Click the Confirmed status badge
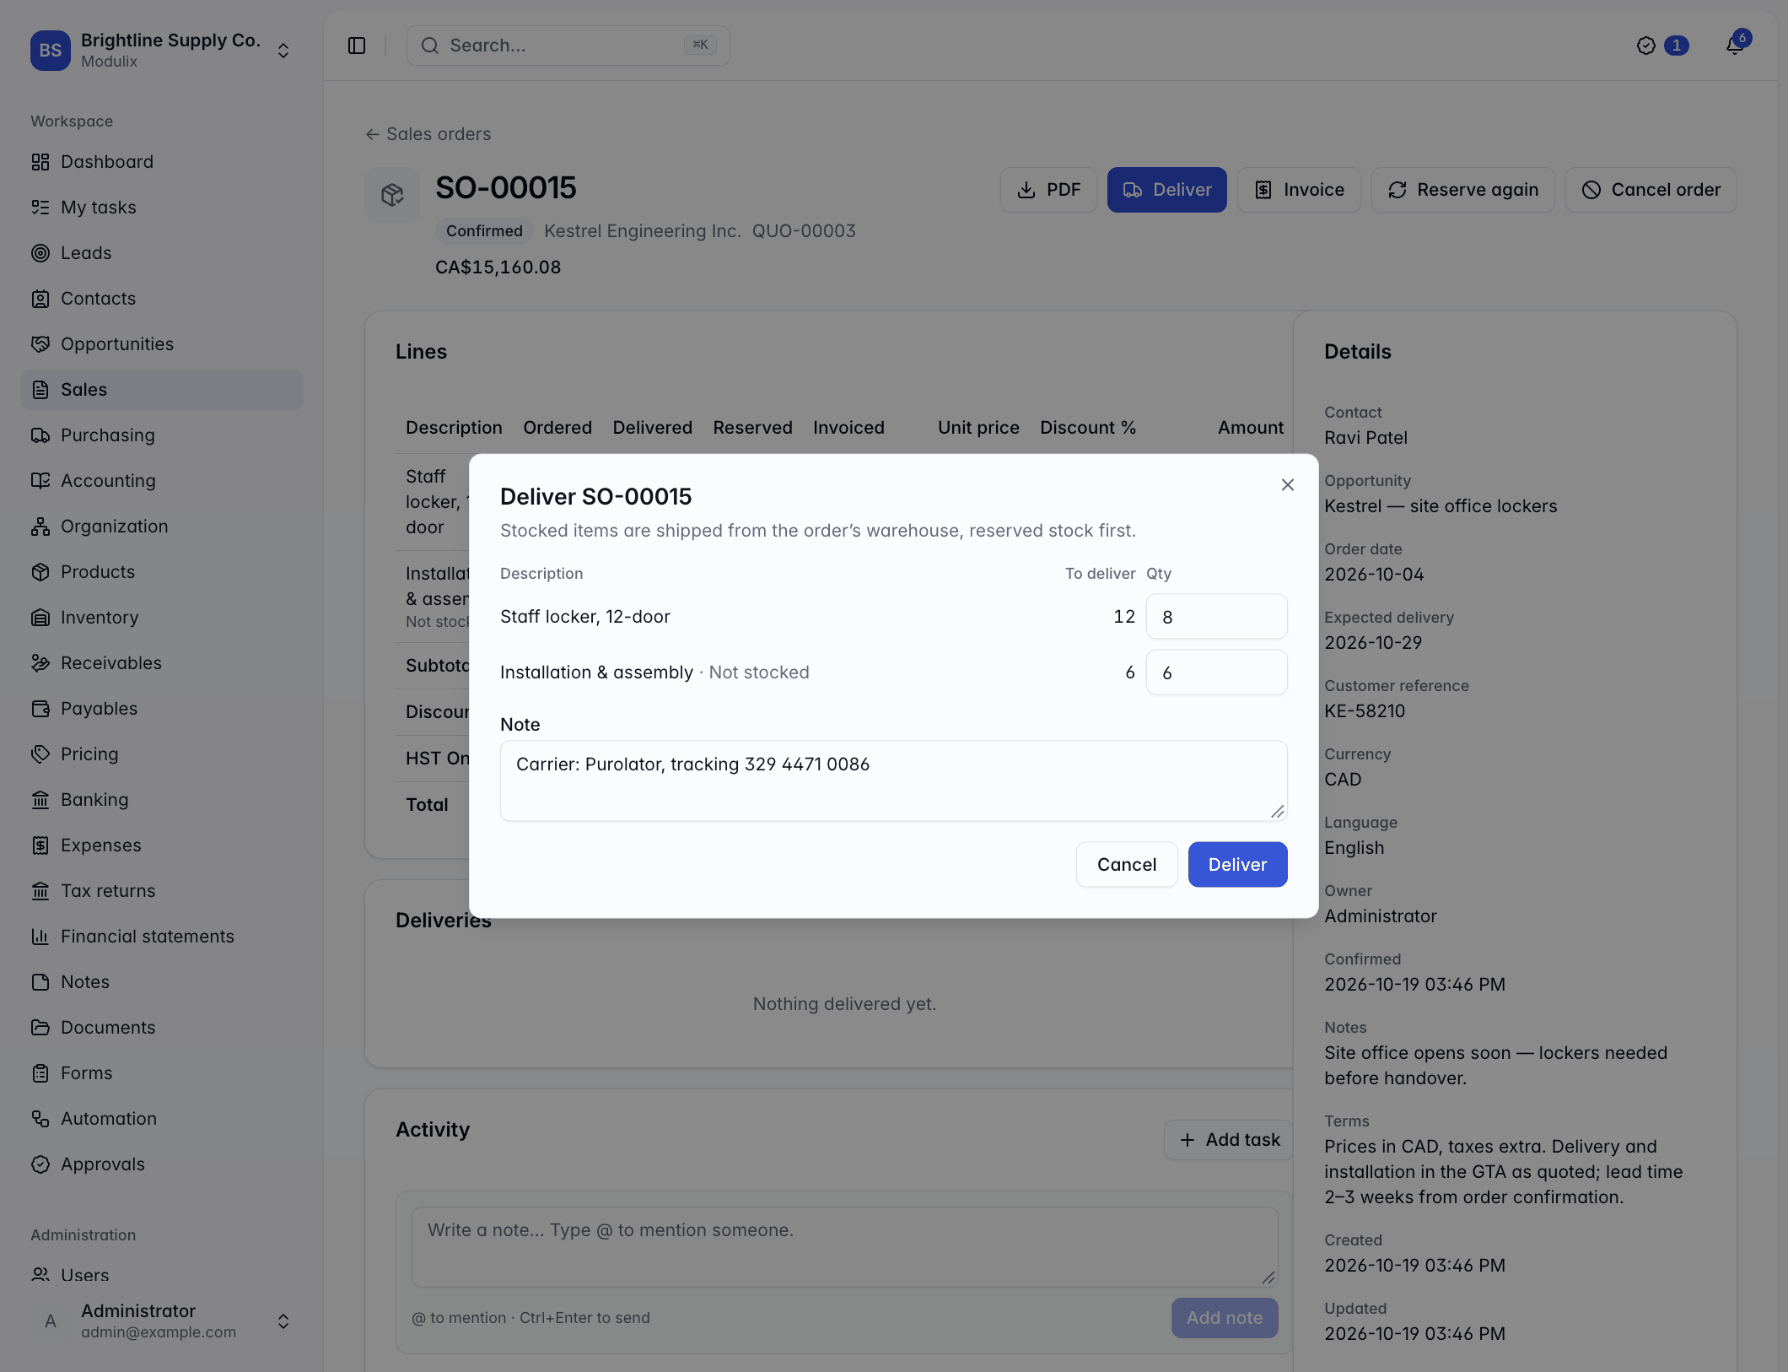This screenshot has height=1372, width=1788. pos(484,231)
